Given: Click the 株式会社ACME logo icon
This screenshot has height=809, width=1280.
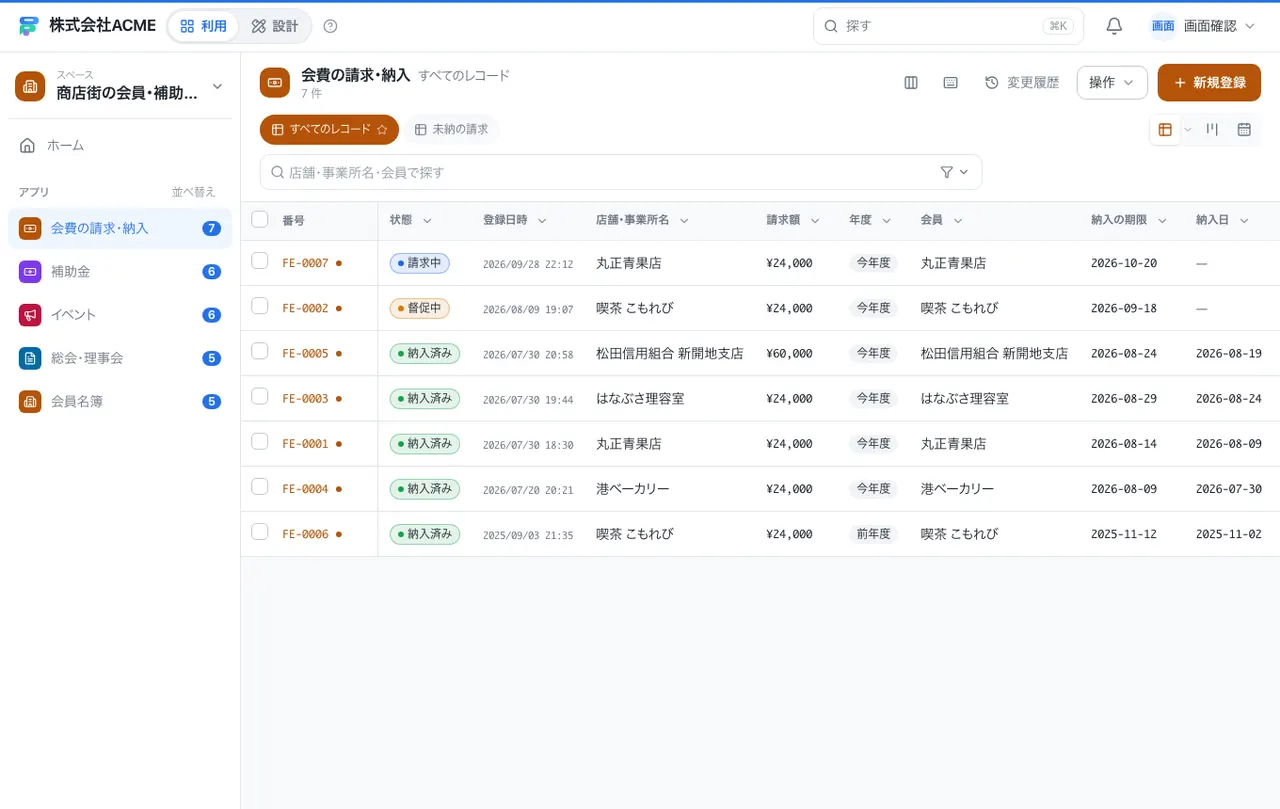Looking at the screenshot, I should tap(28, 26).
